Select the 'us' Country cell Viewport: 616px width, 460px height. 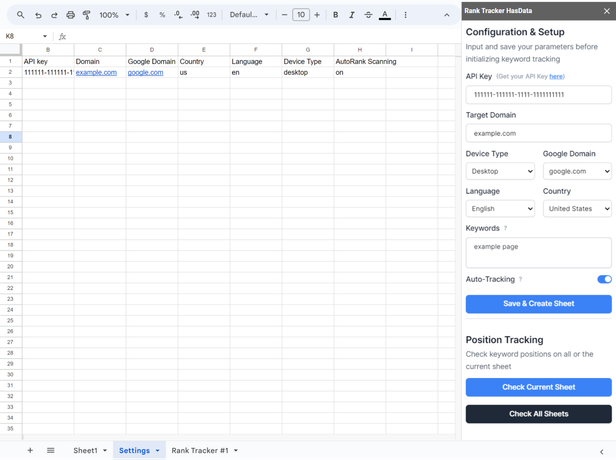coord(204,73)
